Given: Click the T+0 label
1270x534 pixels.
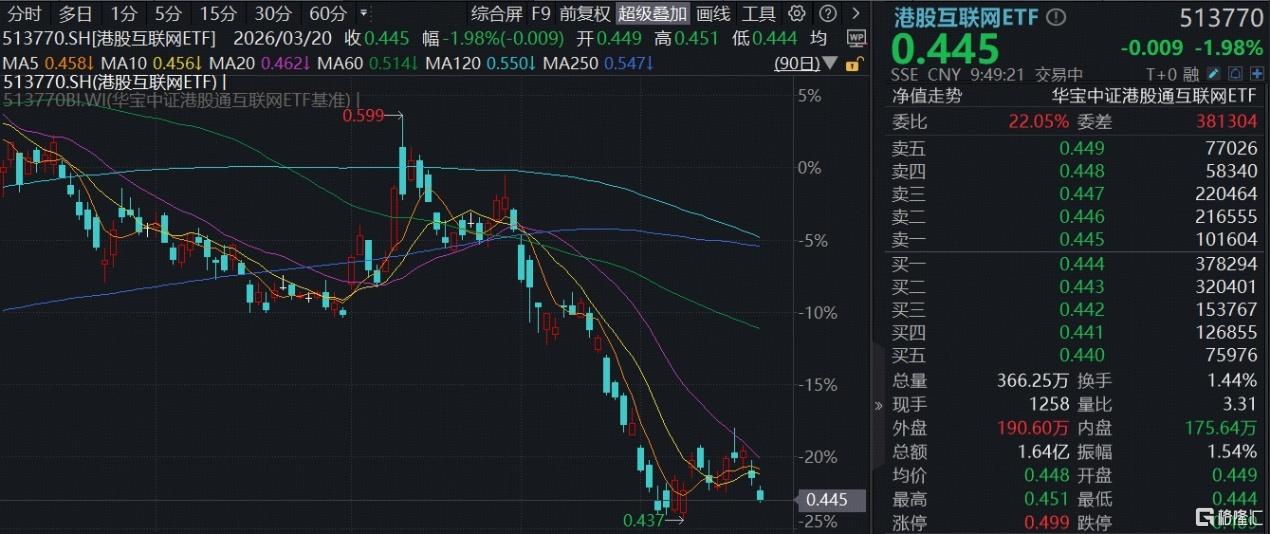Looking at the screenshot, I should tap(1162, 75).
